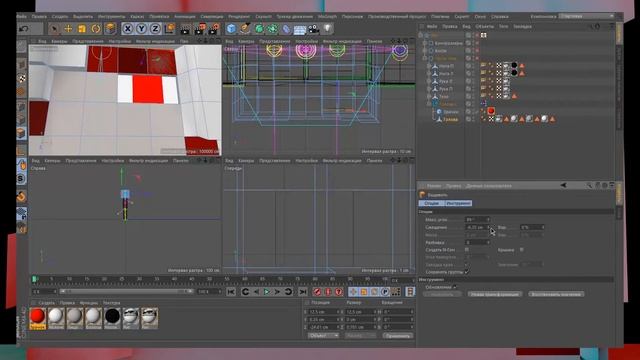This screenshot has height=360, width=640.
Task: Toggle the Preserve Groups checkbox
Action: tap(467, 272)
